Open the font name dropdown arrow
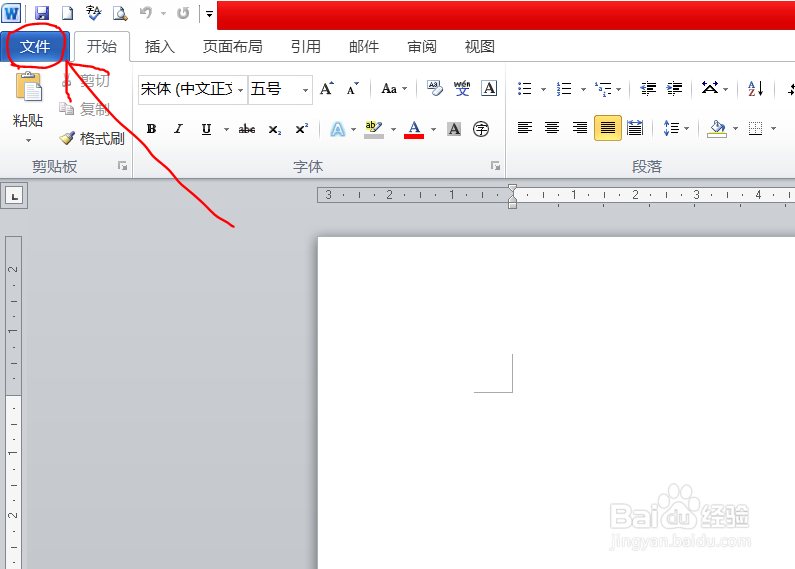 pyautogui.click(x=241, y=90)
